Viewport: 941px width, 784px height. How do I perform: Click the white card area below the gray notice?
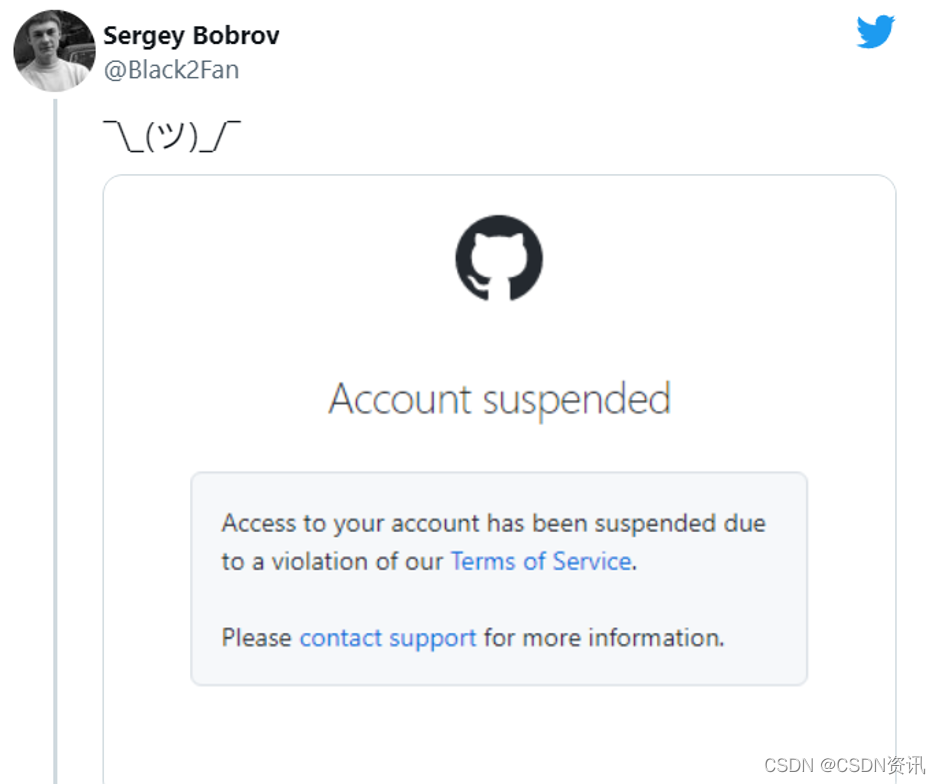coord(499,730)
